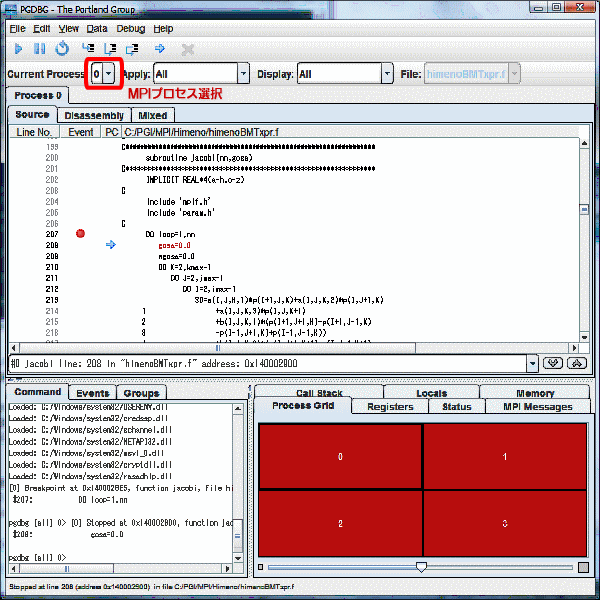Click the Run/Continue play icon

pos(19,48)
